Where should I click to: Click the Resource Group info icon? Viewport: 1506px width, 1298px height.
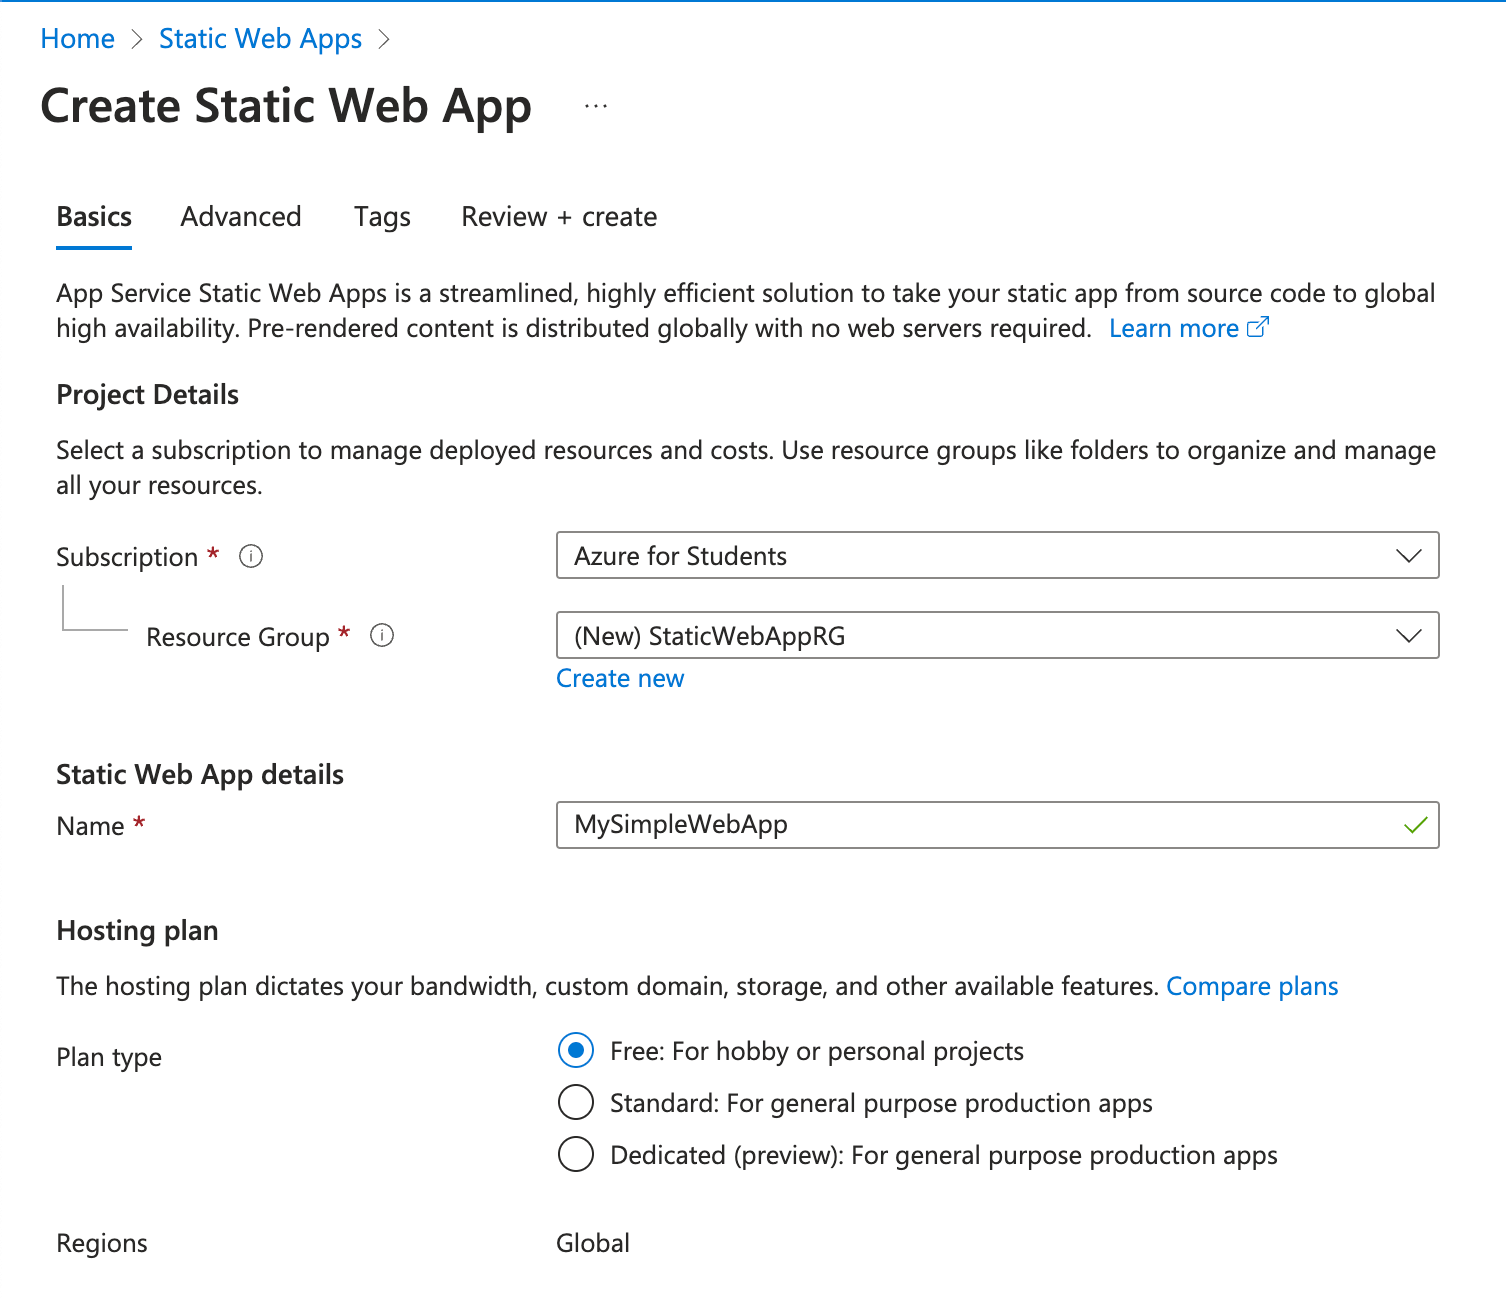tap(382, 636)
